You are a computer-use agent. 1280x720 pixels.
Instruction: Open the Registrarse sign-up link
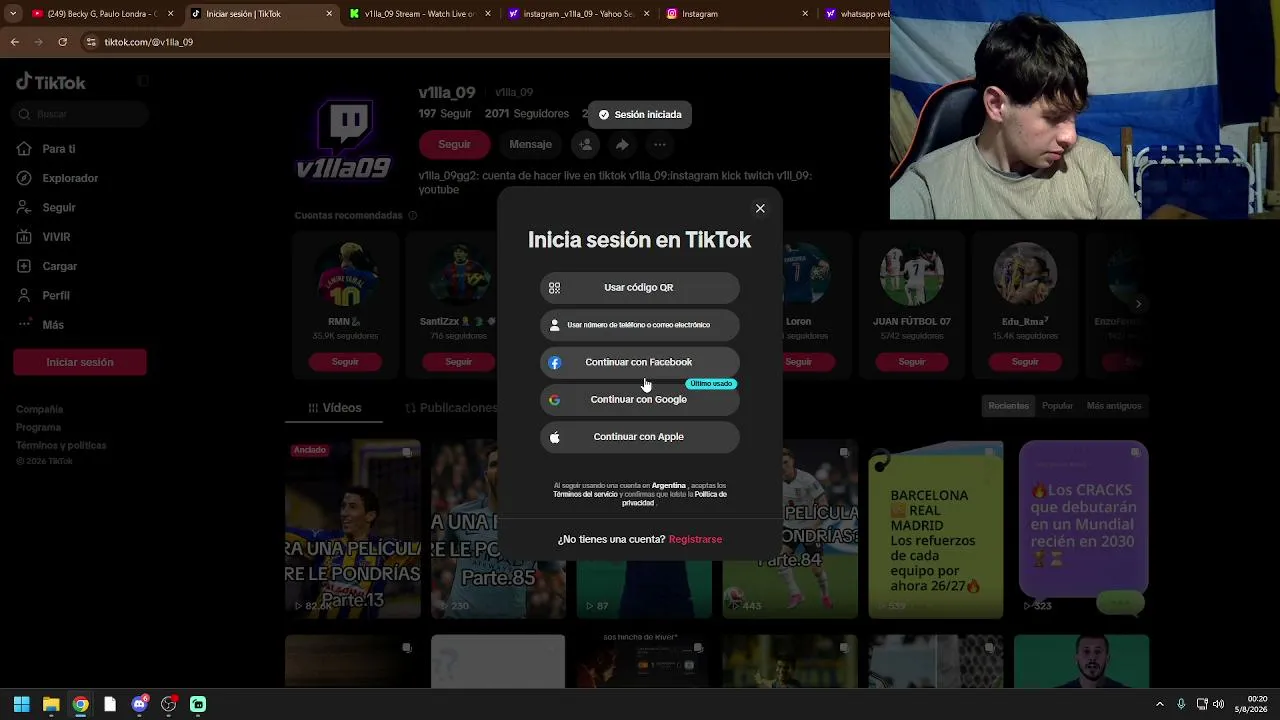click(x=695, y=540)
